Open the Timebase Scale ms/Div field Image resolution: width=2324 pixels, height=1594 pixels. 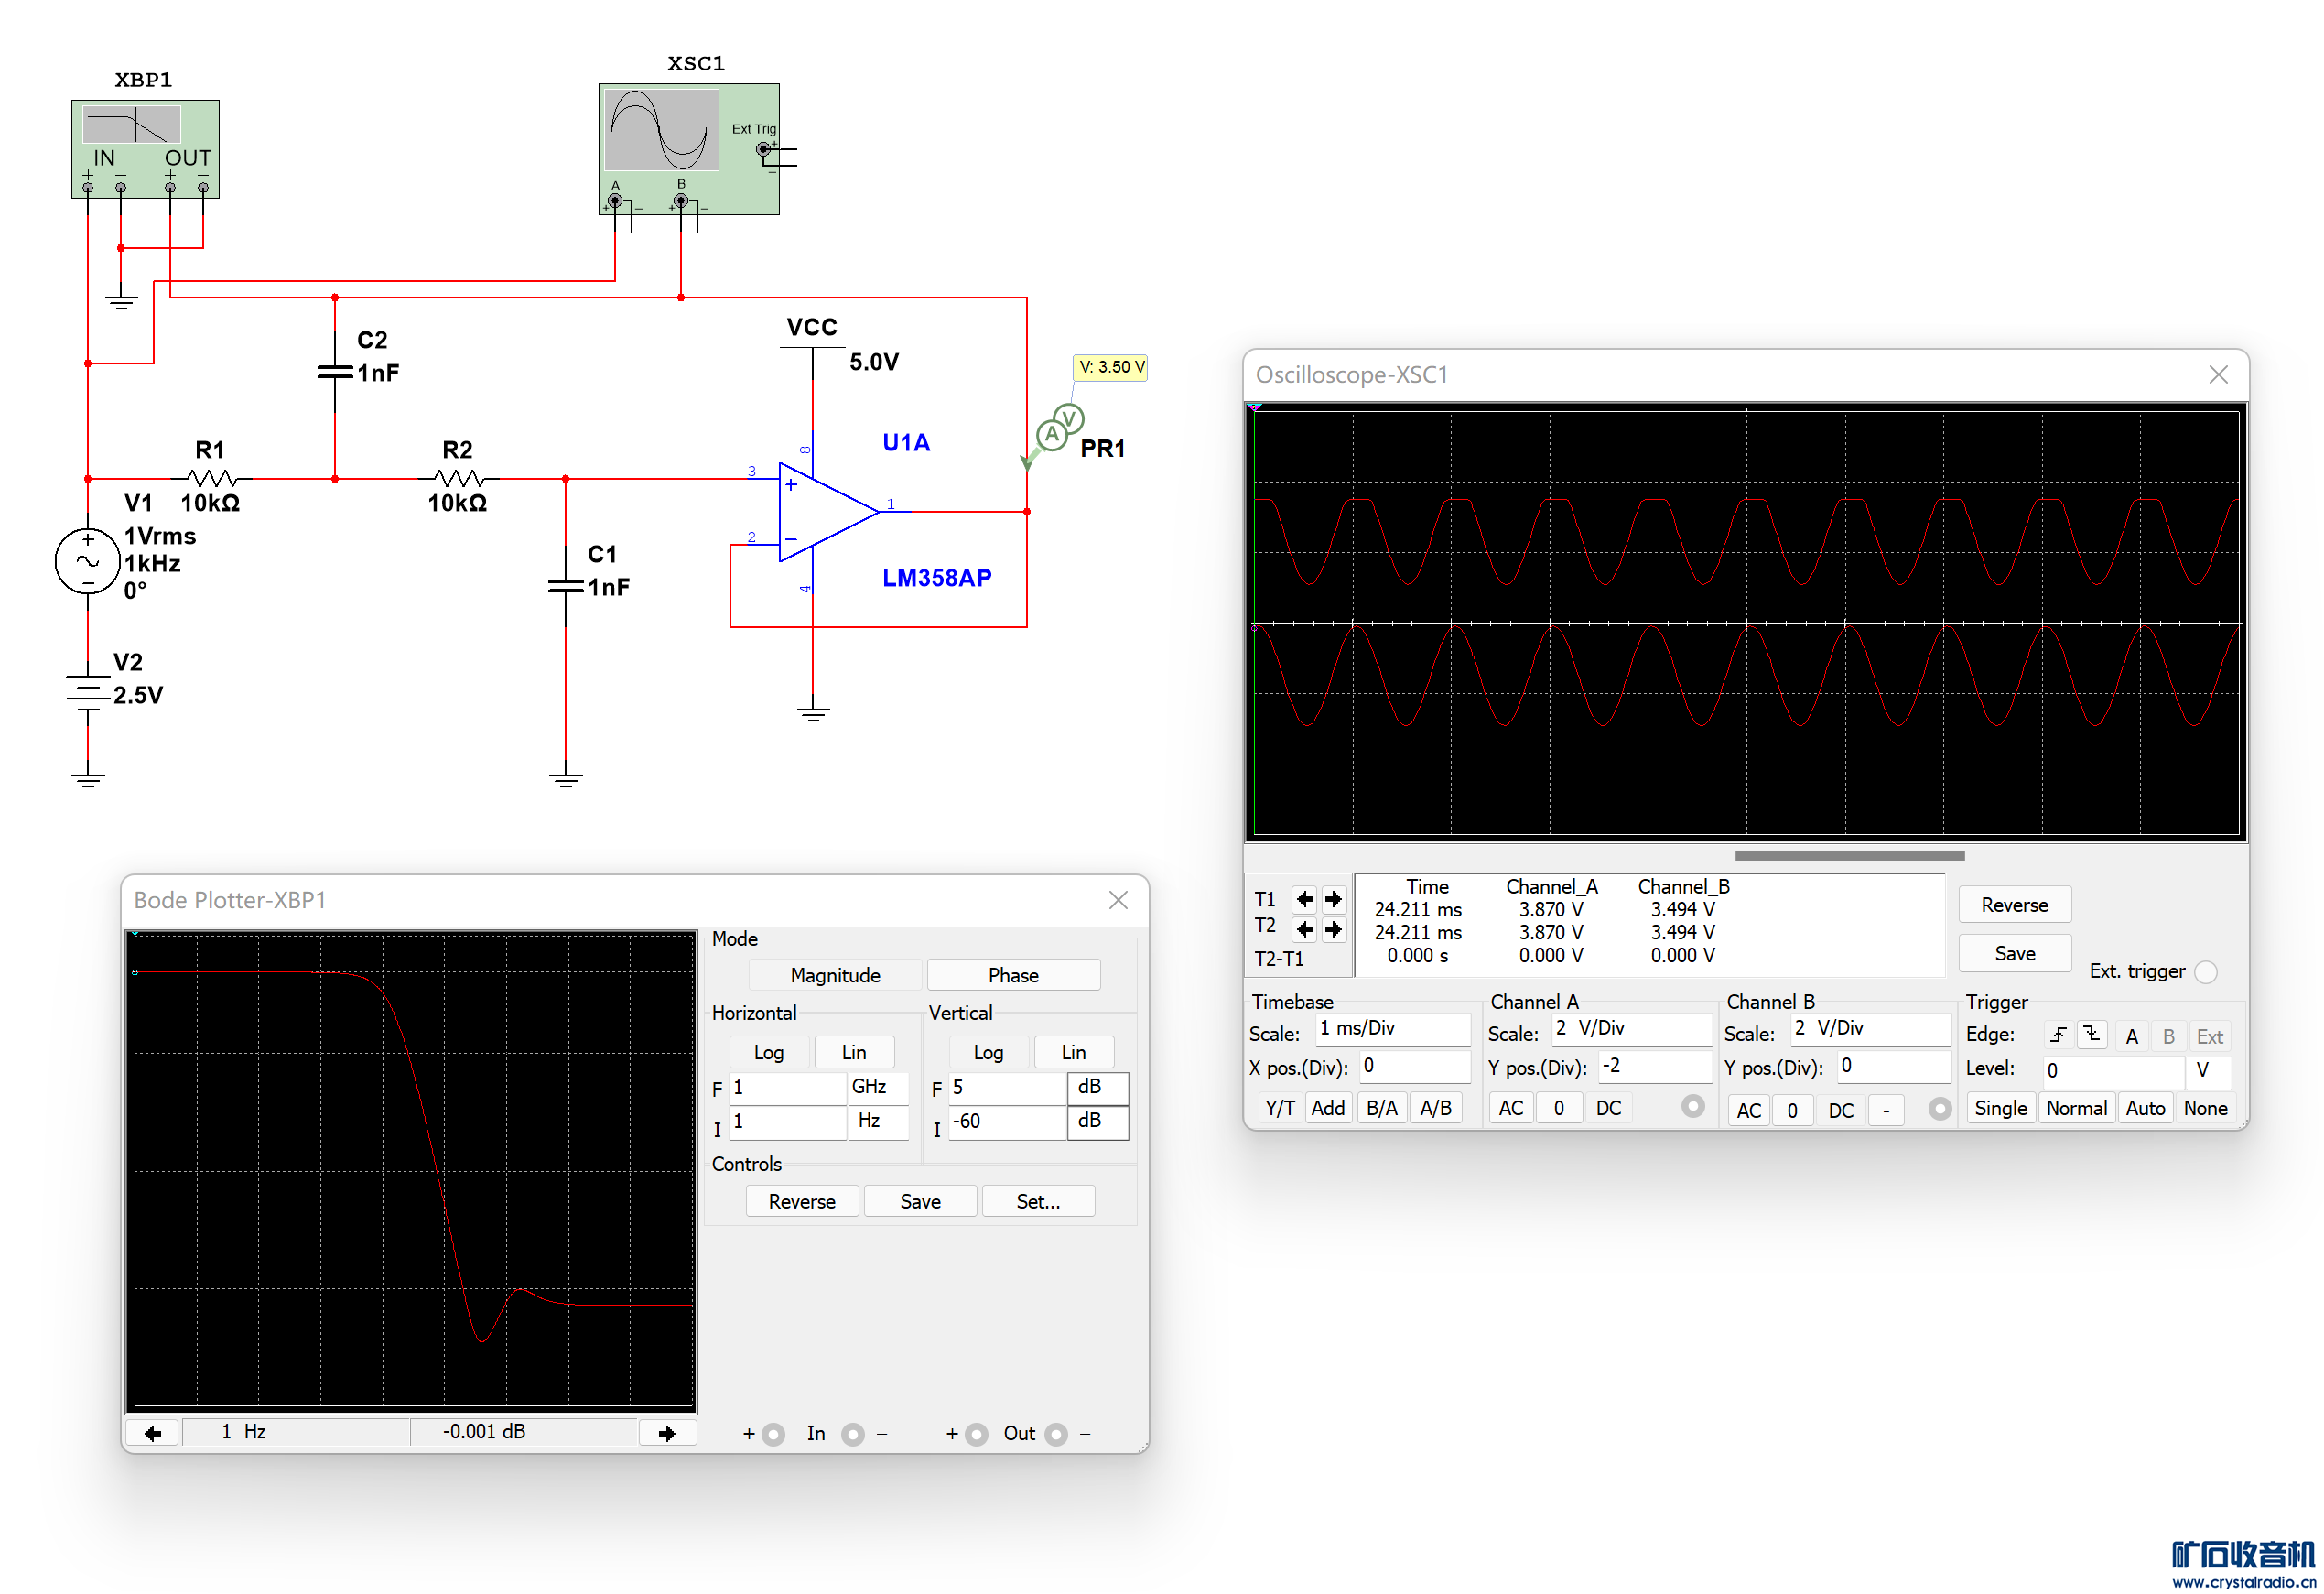coord(1391,1029)
